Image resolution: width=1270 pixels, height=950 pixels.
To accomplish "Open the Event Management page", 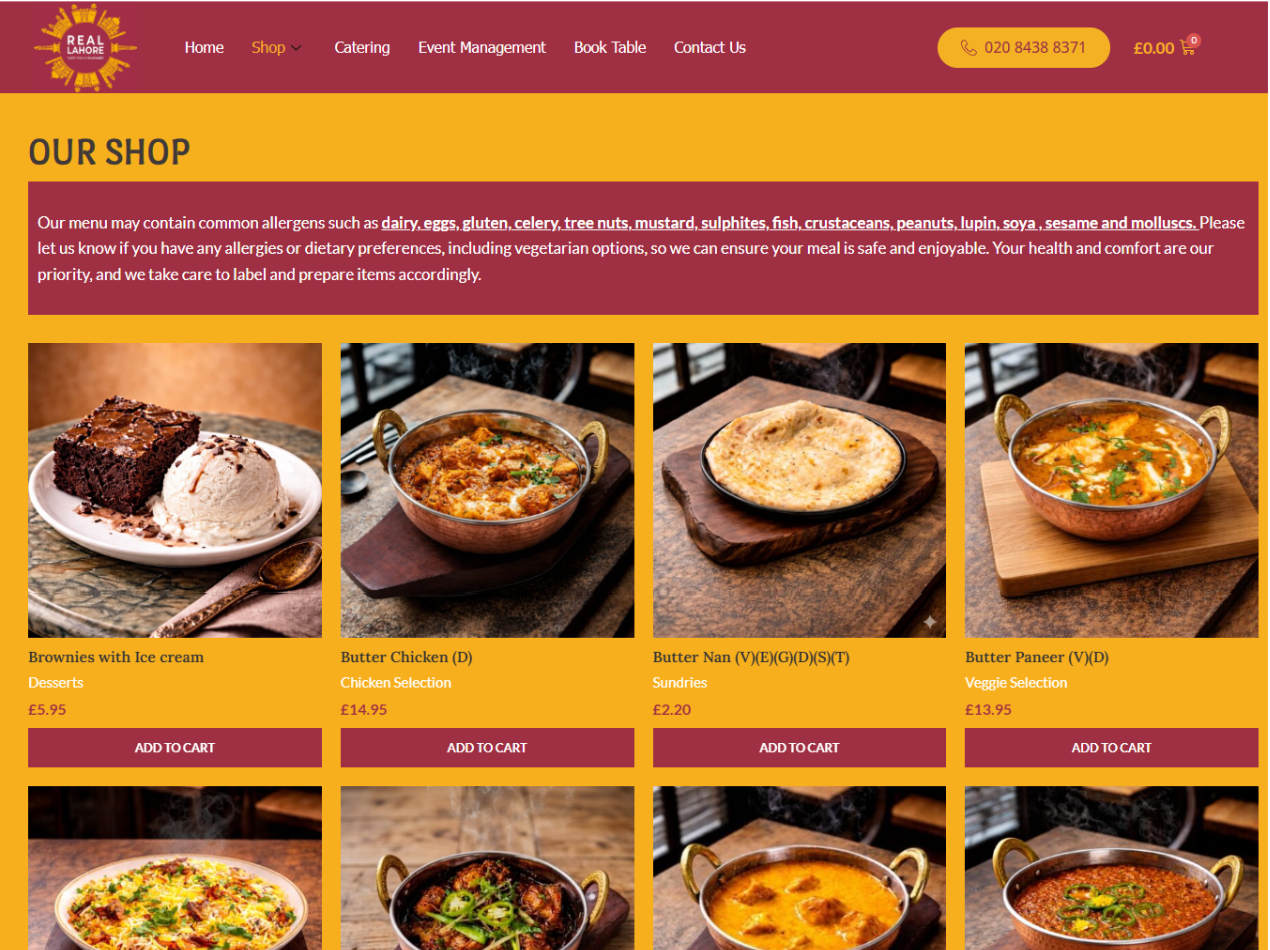I will (x=482, y=47).
